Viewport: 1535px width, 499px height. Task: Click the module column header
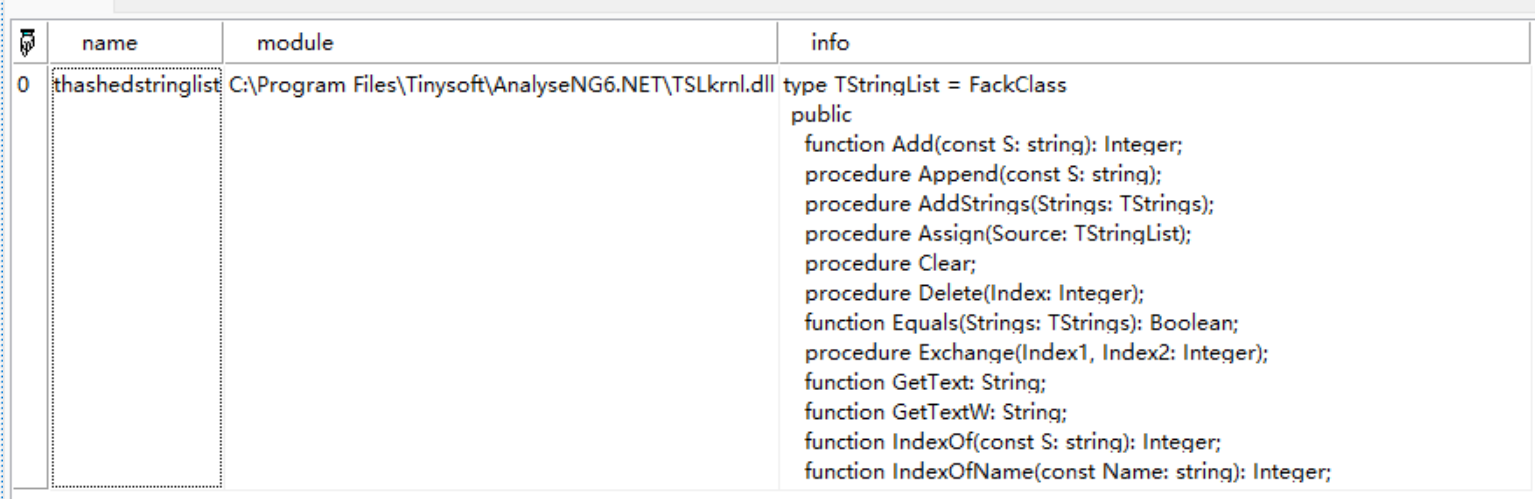tap(295, 43)
